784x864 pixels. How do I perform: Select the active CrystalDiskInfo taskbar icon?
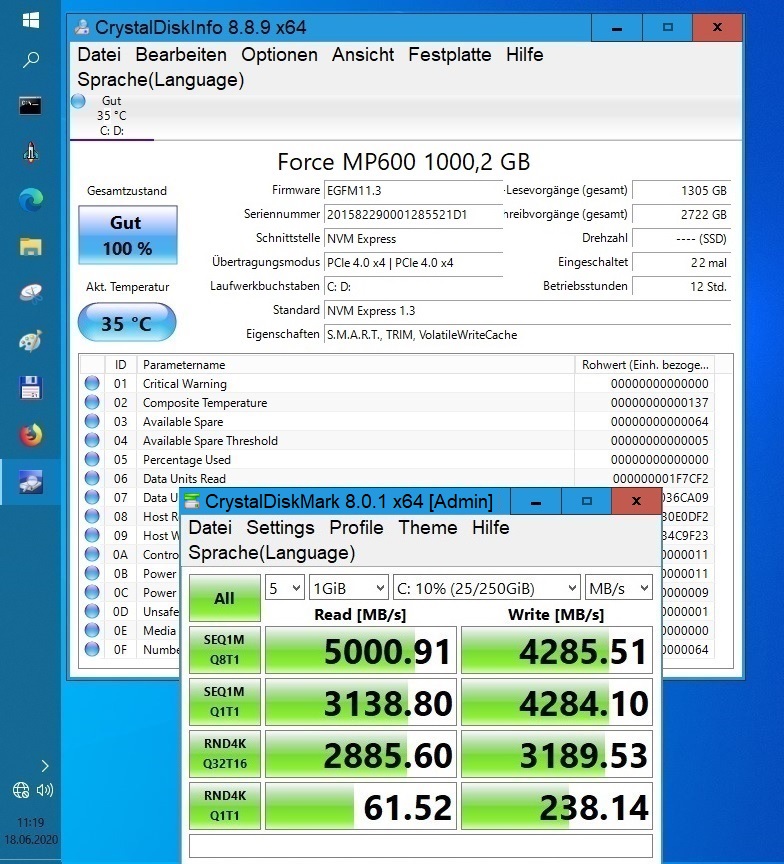[x=31, y=482]
